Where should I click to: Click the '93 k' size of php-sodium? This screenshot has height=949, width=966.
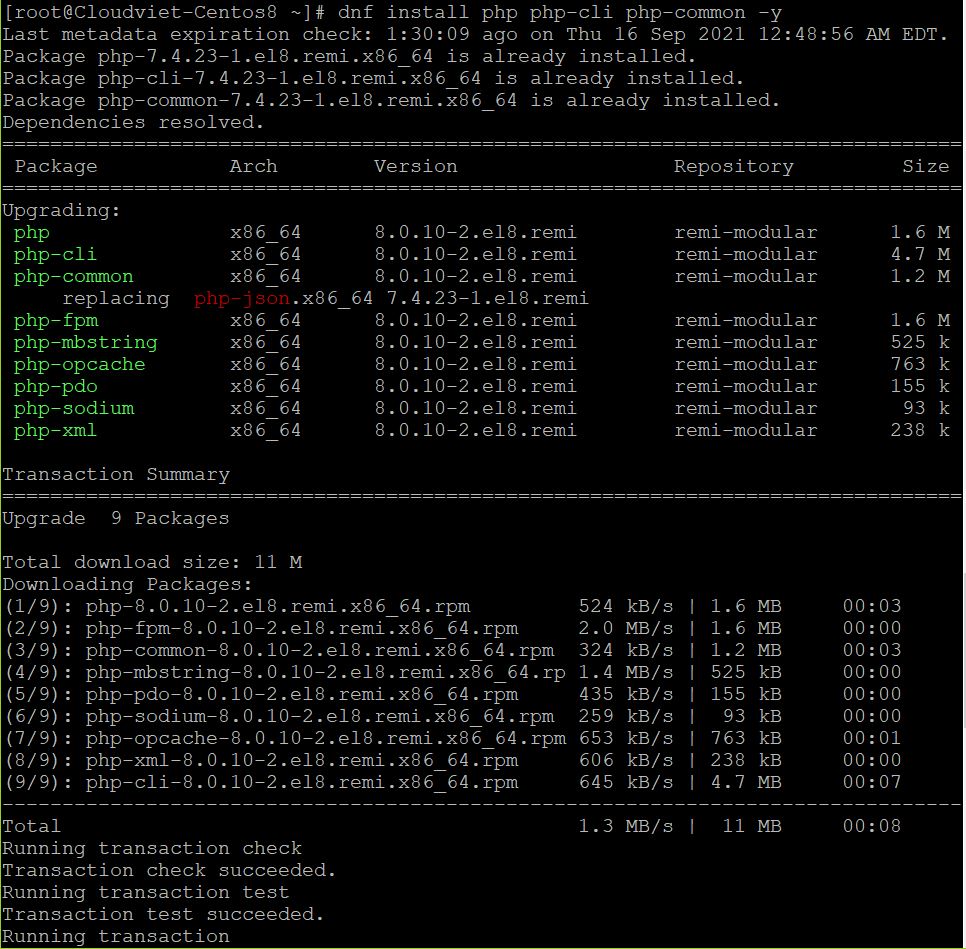[926, 409]
